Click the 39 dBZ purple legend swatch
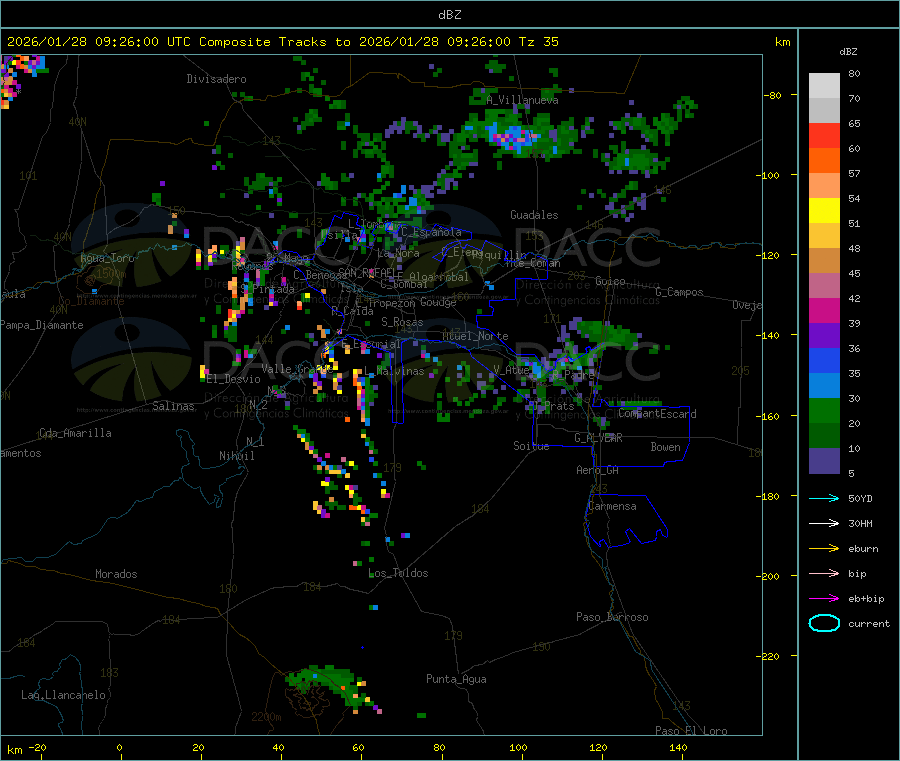This screenshot has width=900, height=761. (824, 335)
